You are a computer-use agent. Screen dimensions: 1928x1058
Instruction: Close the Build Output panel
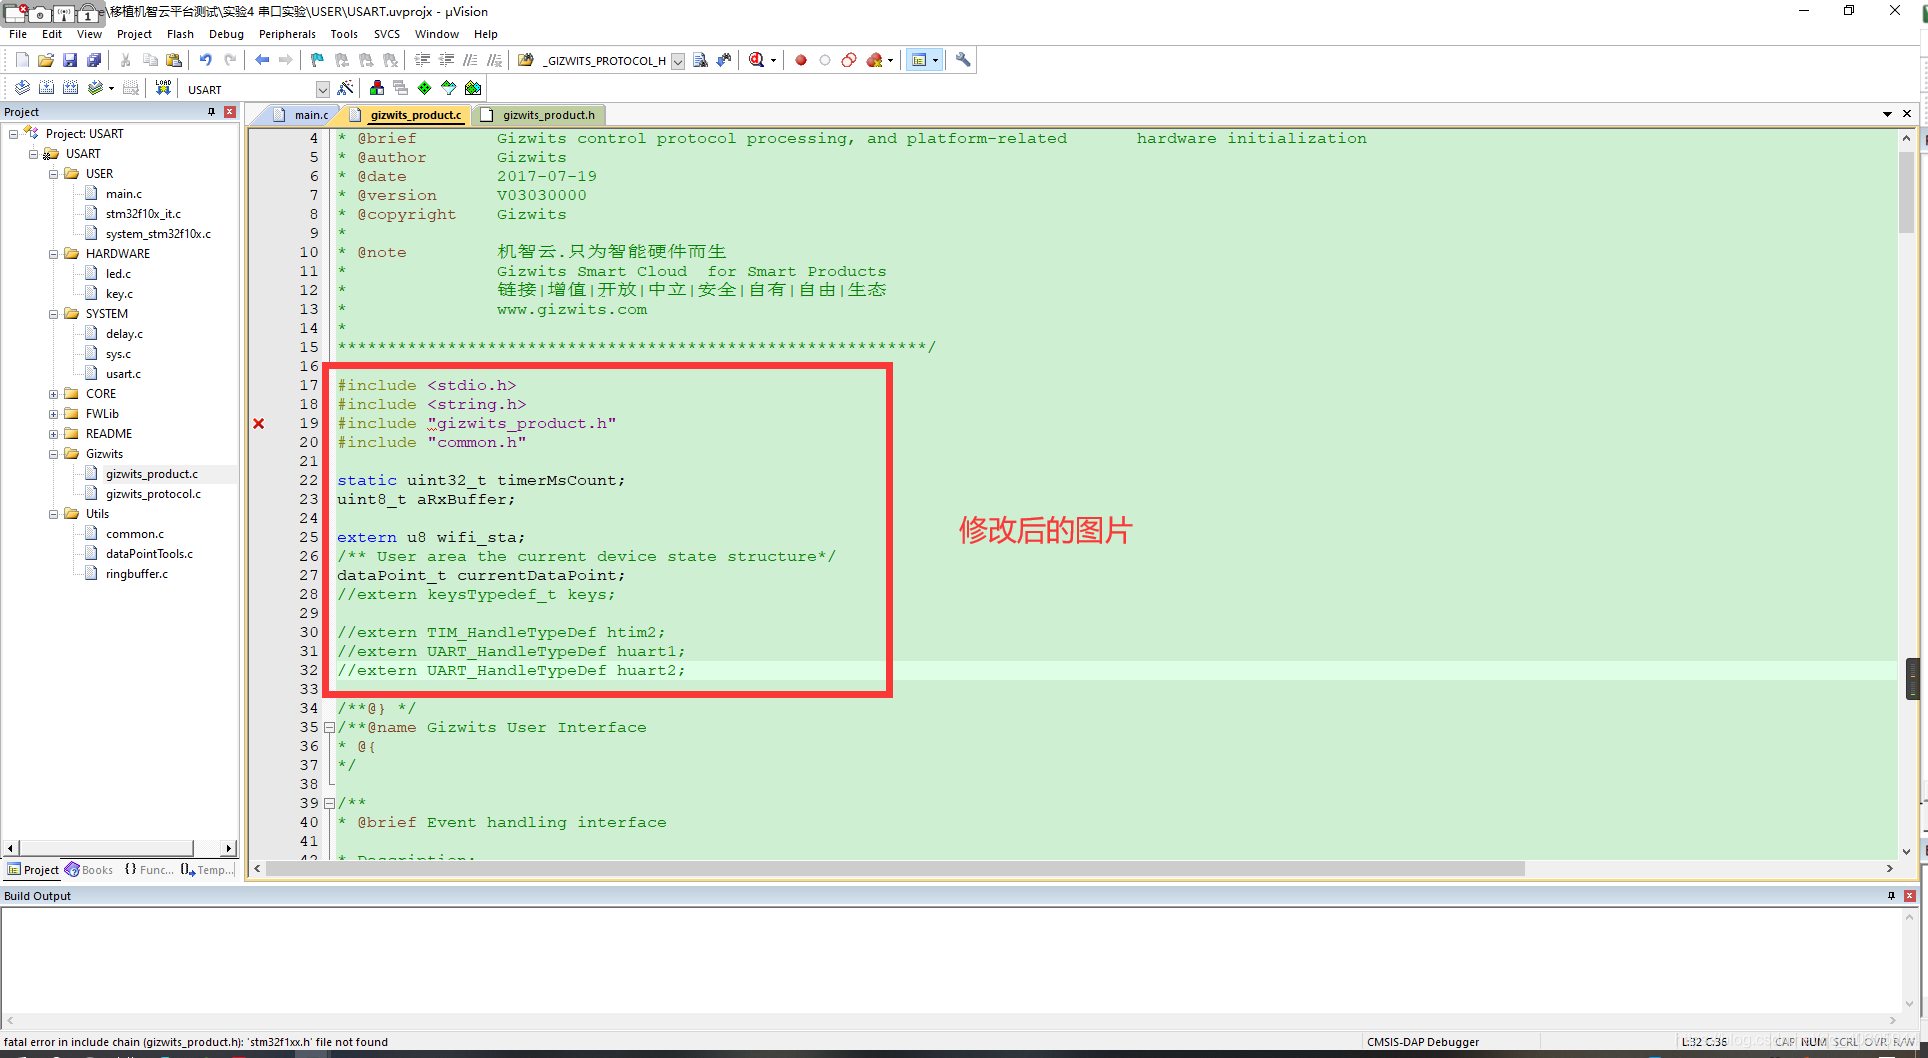click(1910, 896)
